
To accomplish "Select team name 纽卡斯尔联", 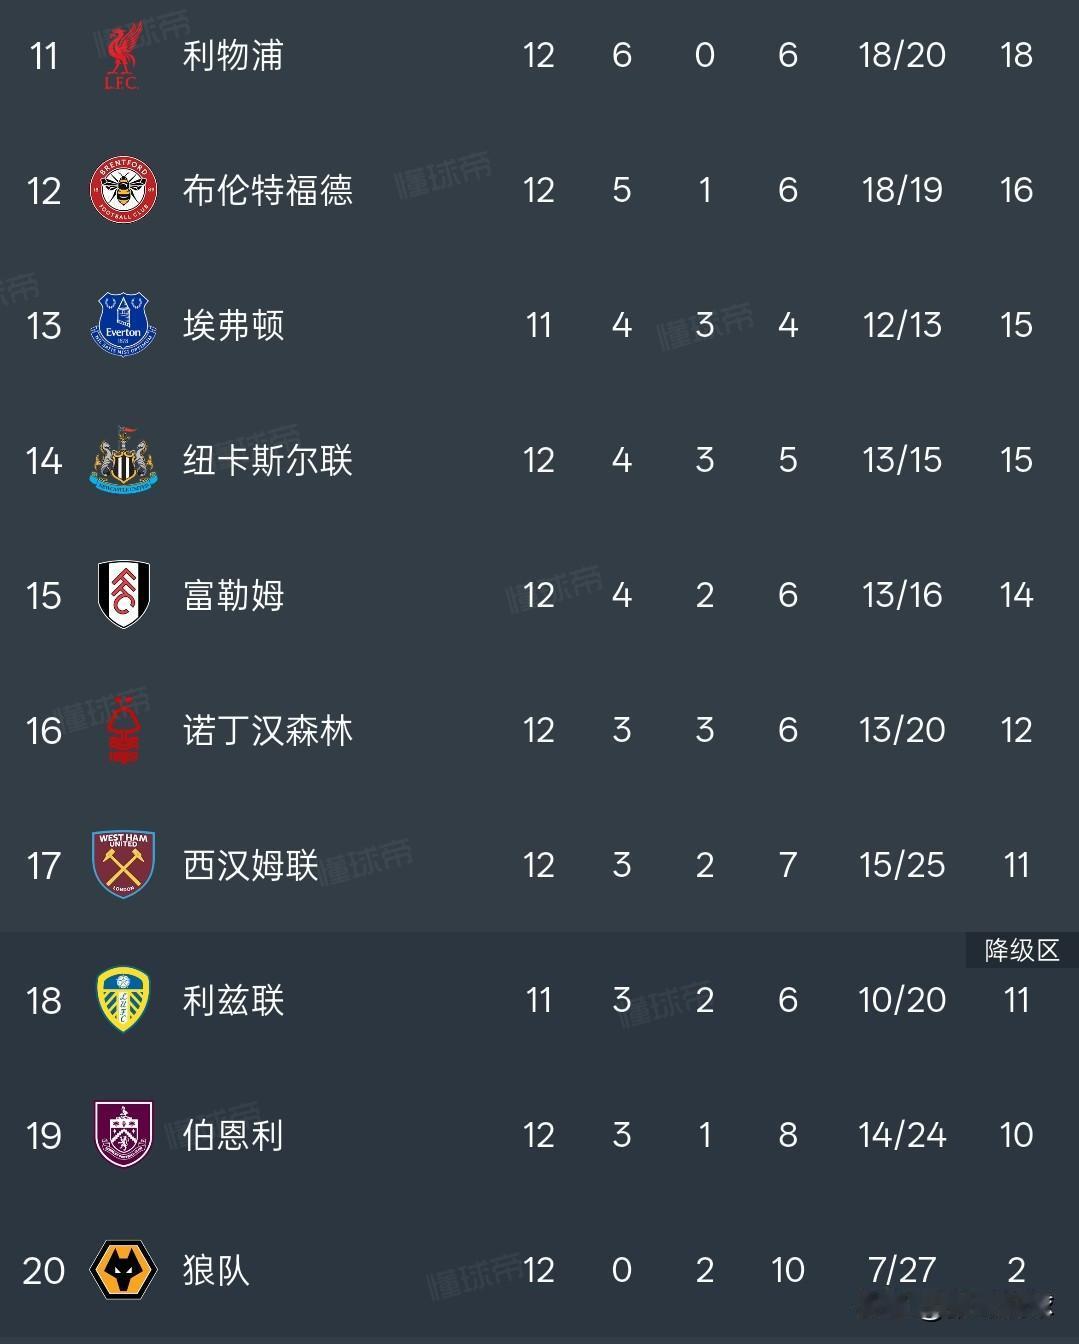I will pos(268,460).
